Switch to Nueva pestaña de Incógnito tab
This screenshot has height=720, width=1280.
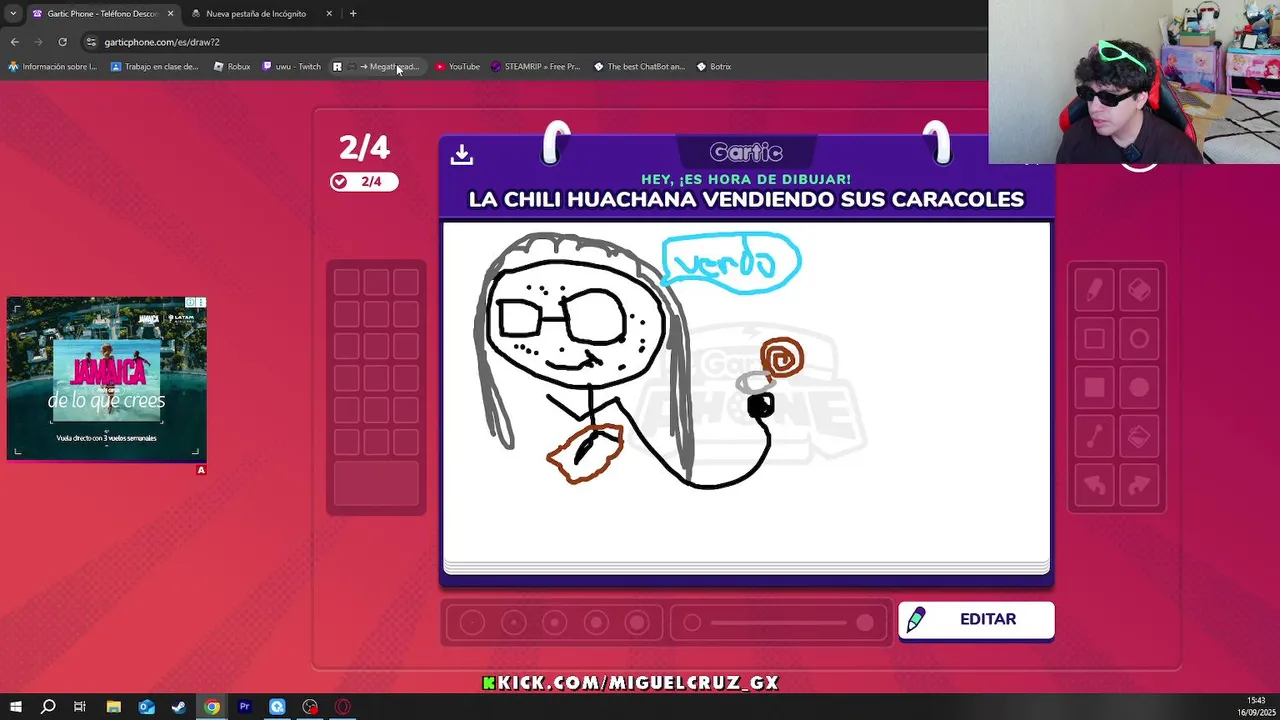point(256,14)
